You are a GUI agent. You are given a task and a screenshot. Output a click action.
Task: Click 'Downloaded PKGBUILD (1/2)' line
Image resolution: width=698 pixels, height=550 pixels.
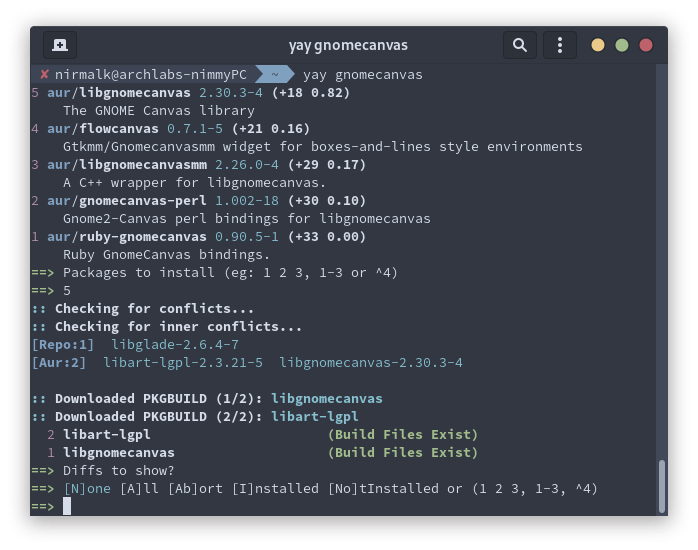point(207,399)
